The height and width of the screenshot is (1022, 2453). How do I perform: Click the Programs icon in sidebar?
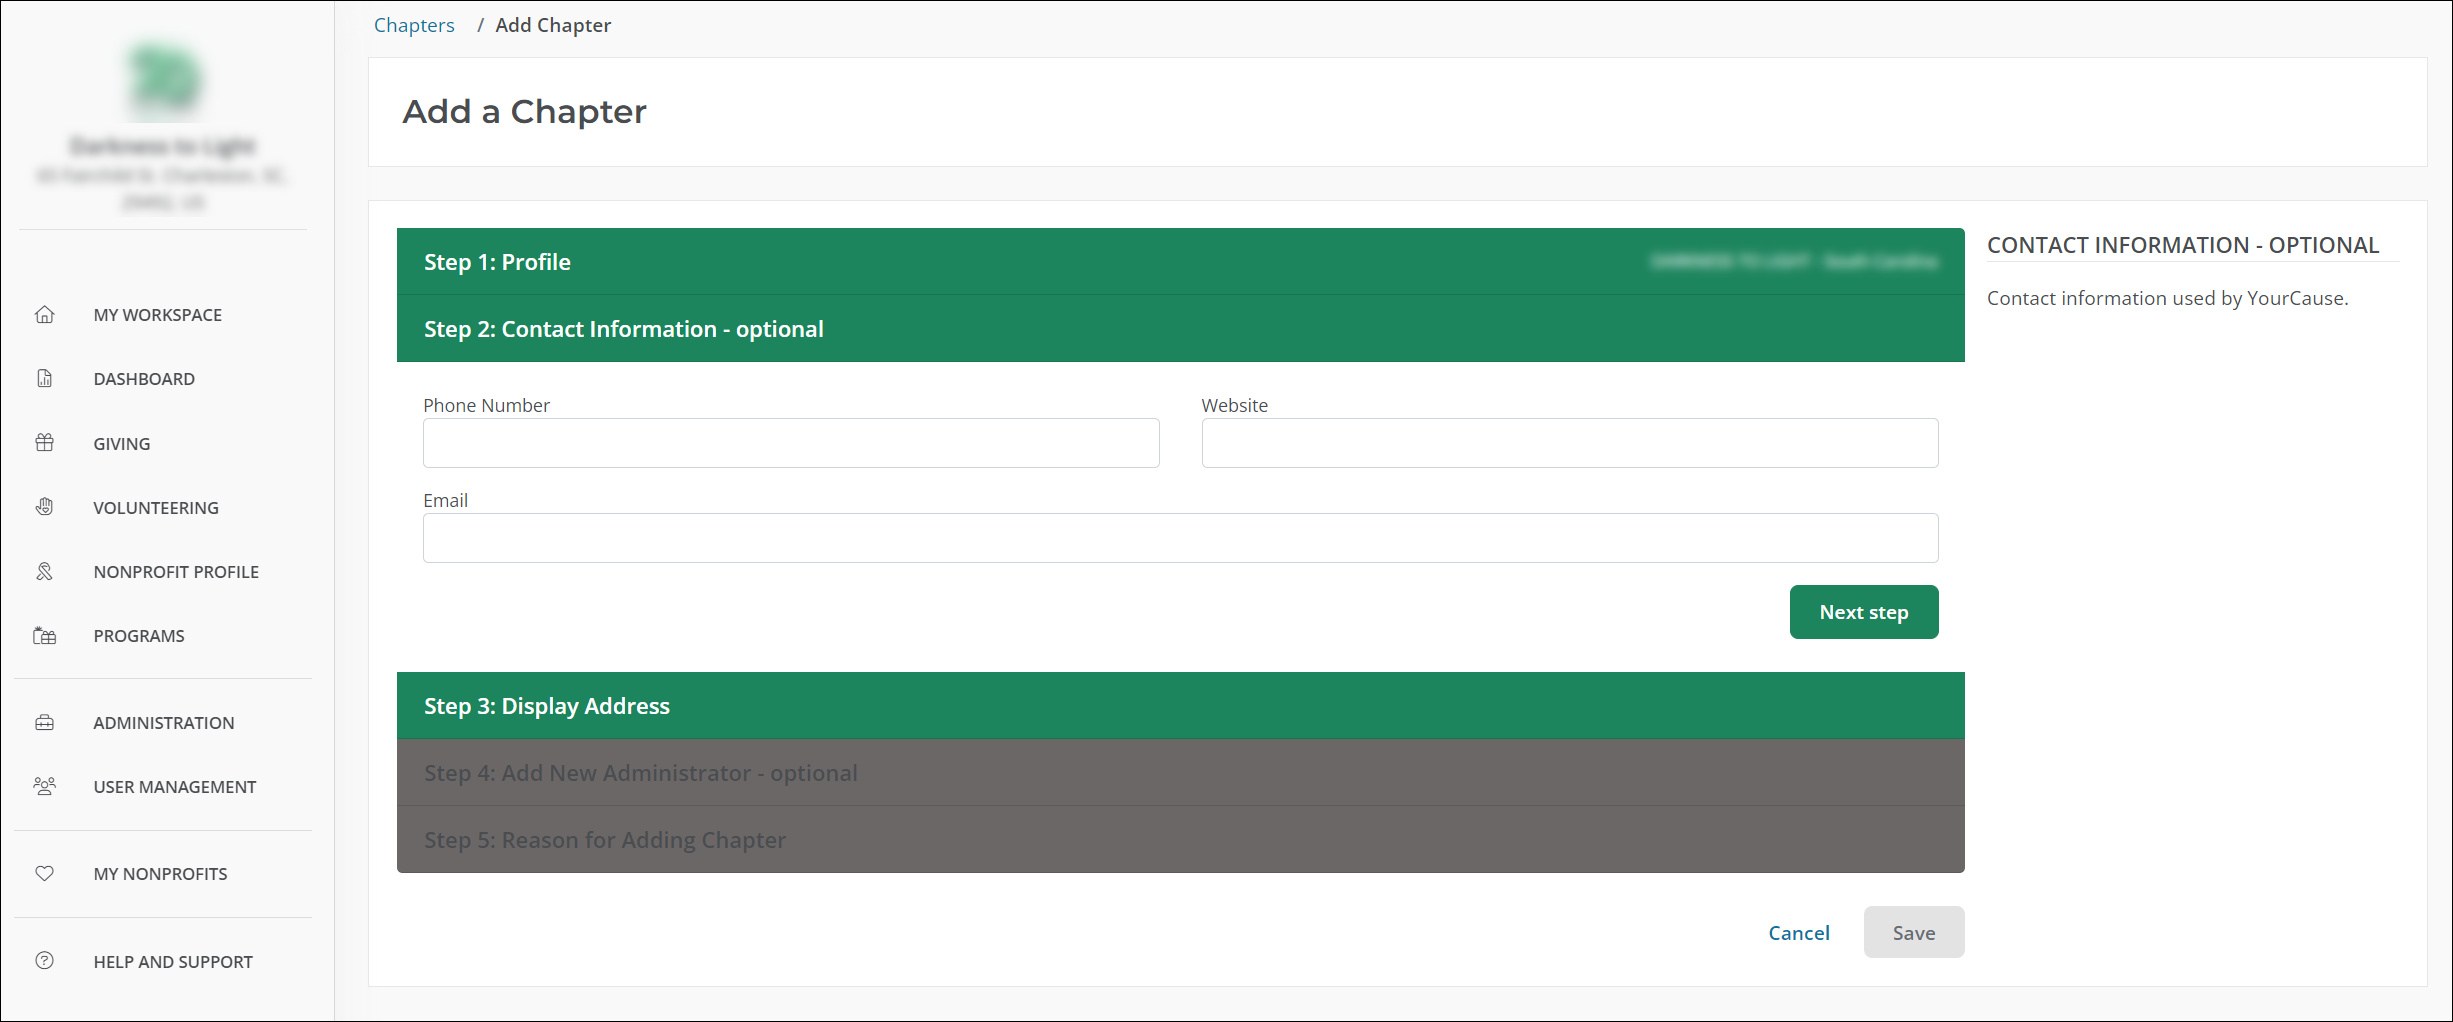tap(45, 636)
